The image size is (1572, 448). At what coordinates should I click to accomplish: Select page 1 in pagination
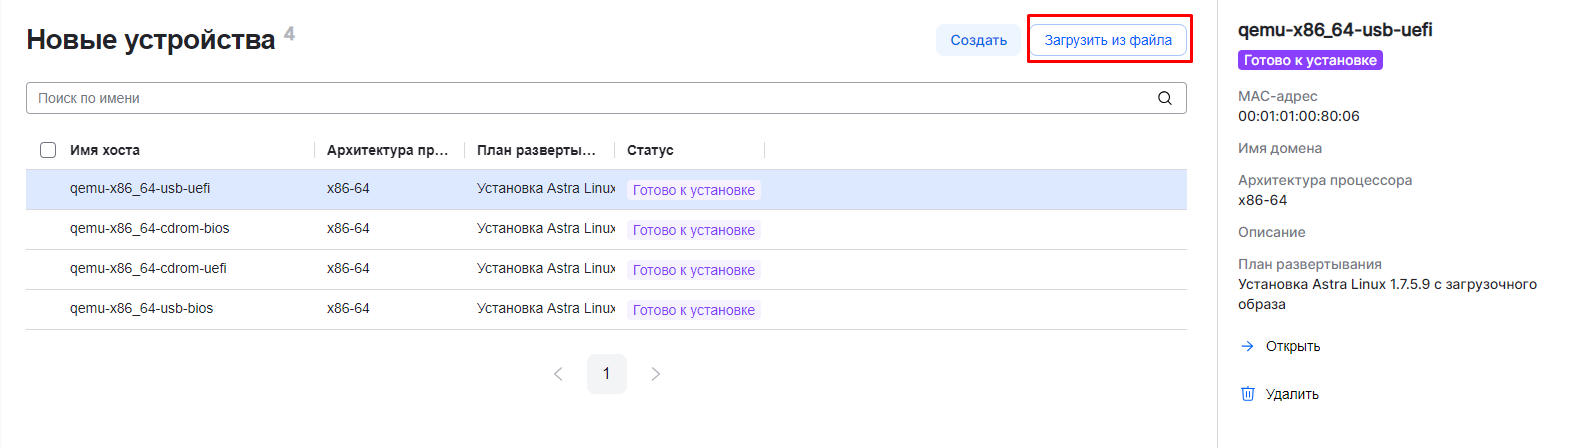pyautogui.click(x=606, y=374)
